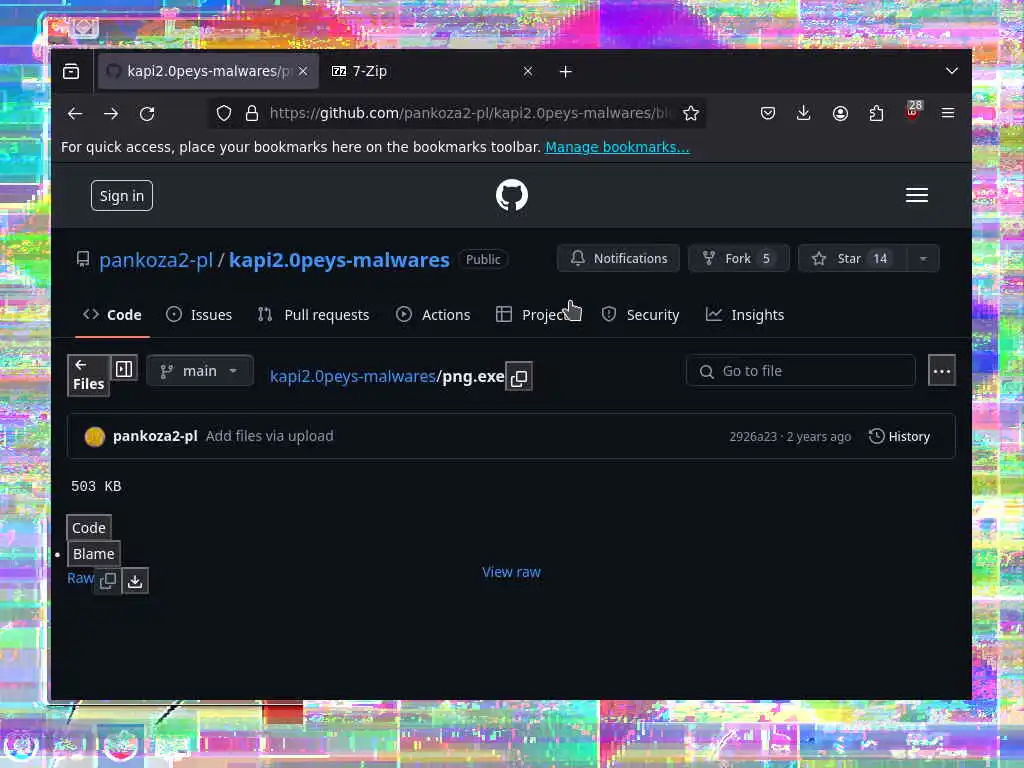
Task: Click the pankoza2-pl commit author avatar
Action: pyautogui.click(x=95, y=436)
